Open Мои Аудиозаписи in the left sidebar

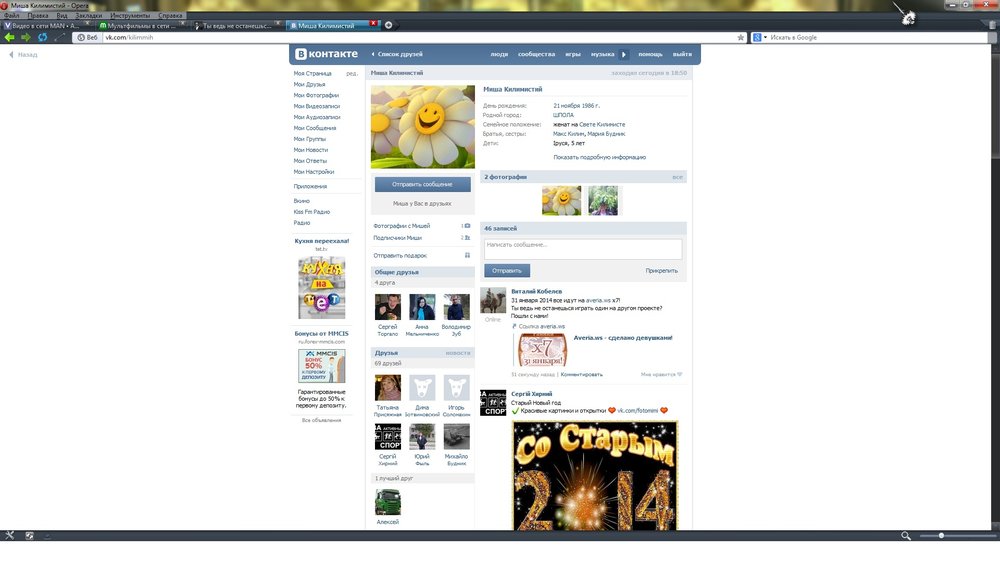[x=316, y=117]
